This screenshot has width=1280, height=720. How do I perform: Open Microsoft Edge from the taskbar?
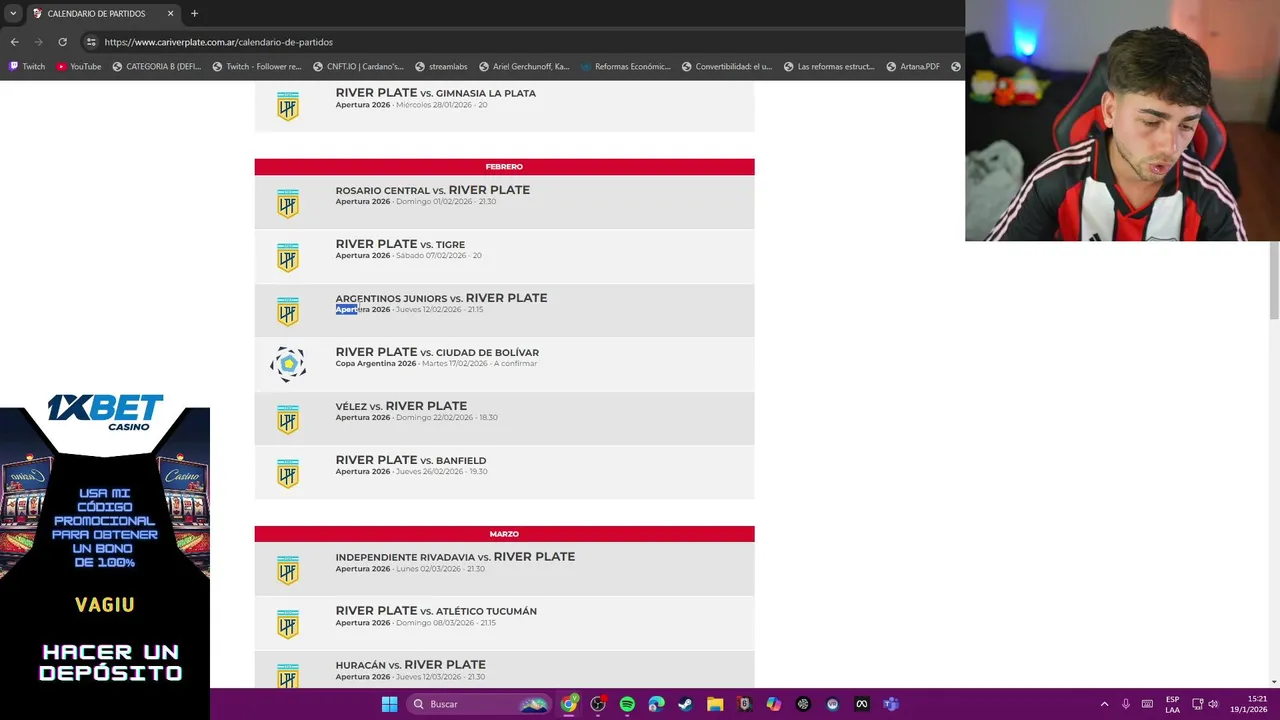pyautogui.click(x=656, y=704)
